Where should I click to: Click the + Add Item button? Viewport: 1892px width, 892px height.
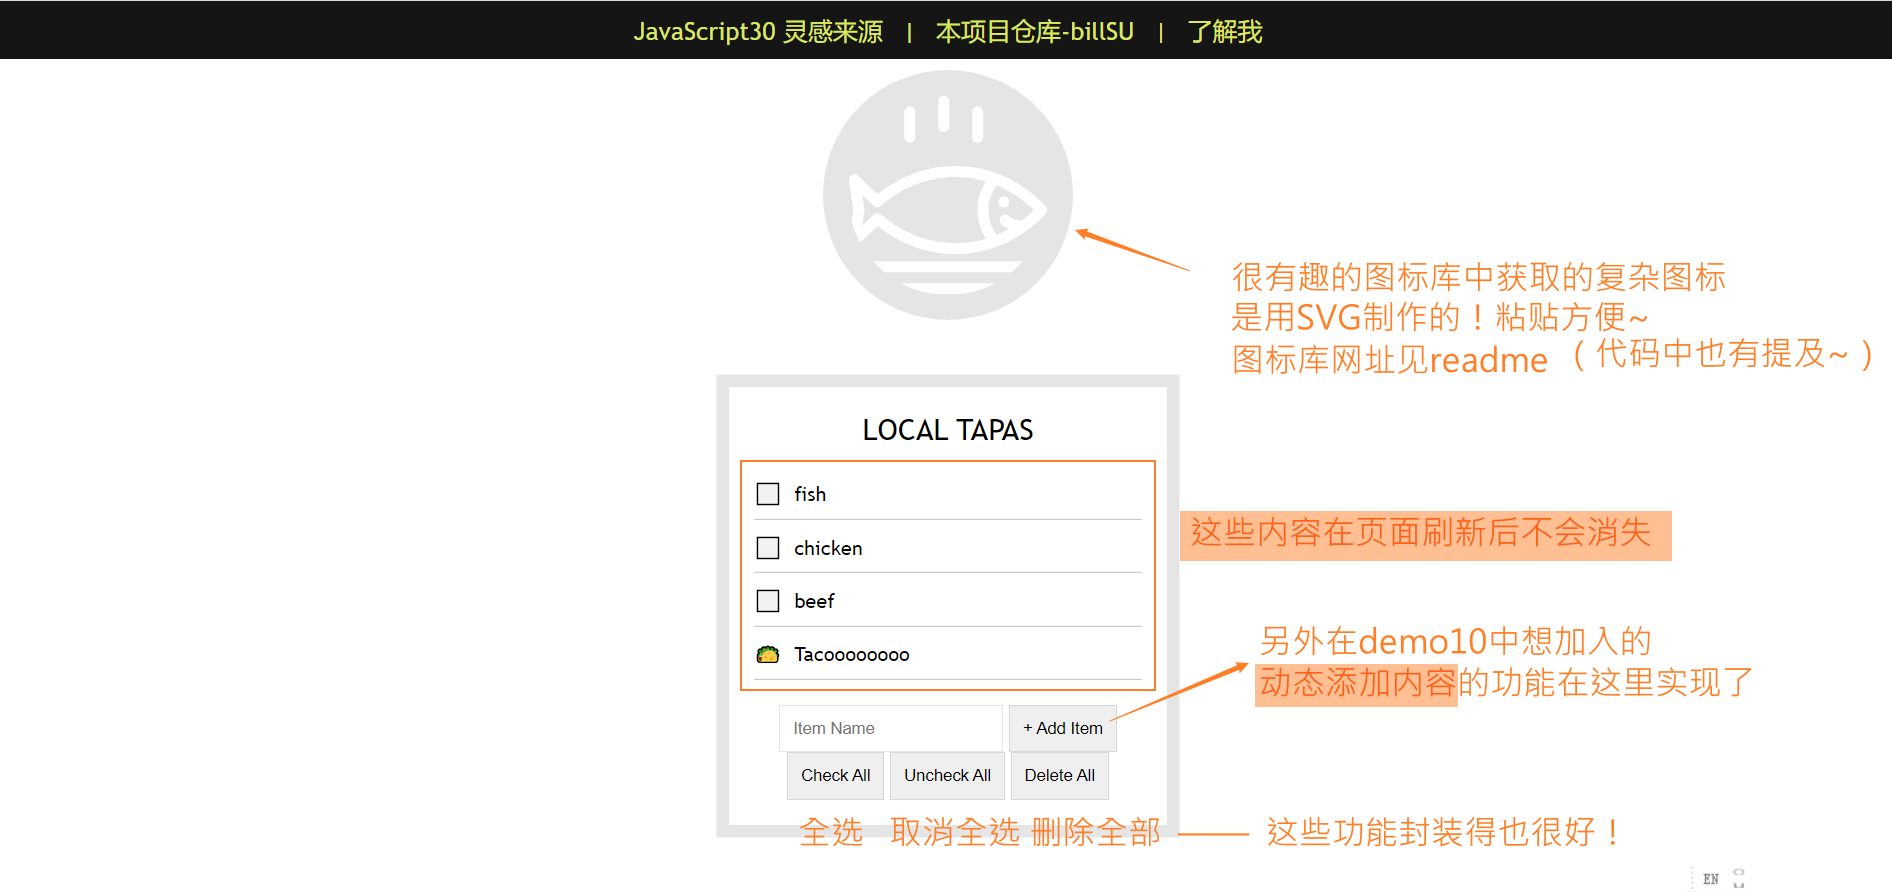[x=1063, y=728]
